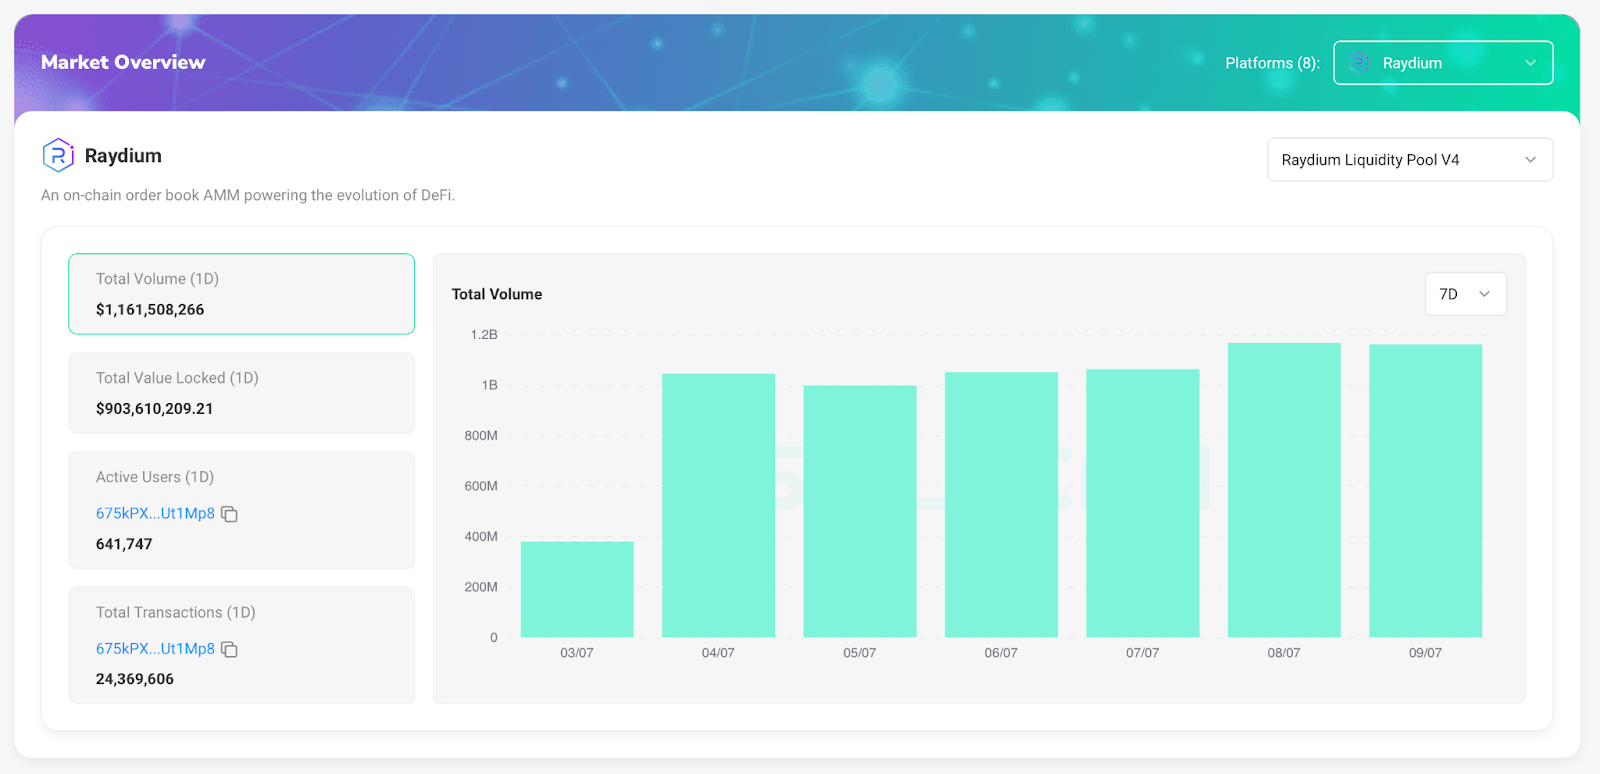Click the 1B y-axis label

click(x=489, y=385)
